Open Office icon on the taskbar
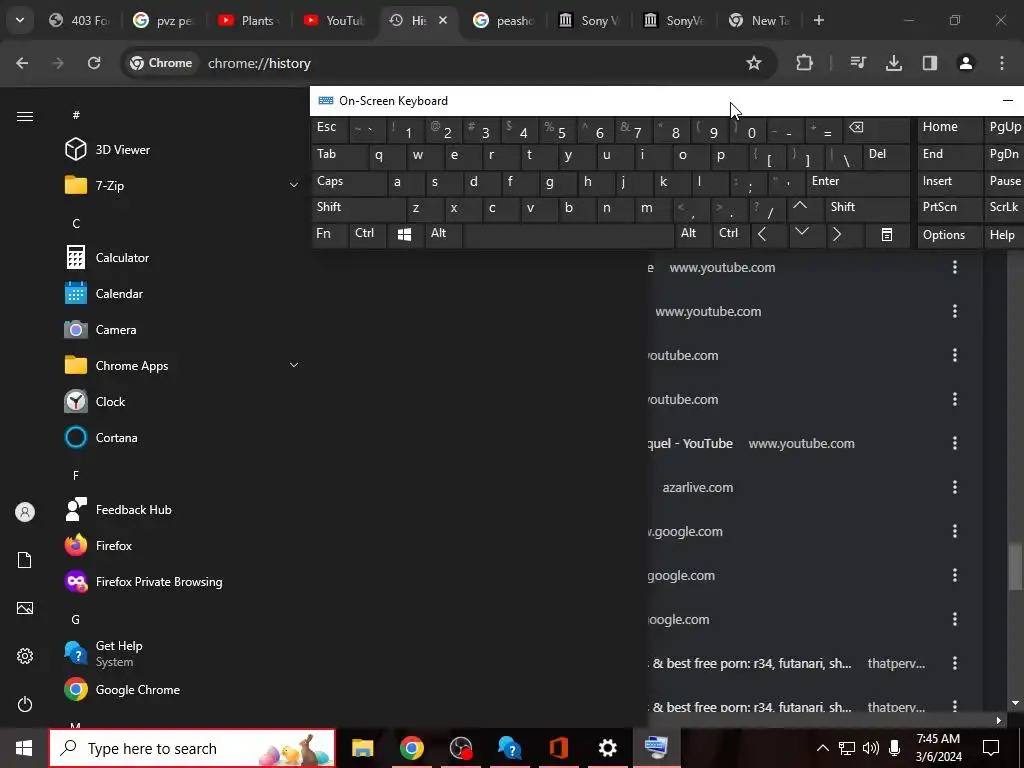Image resolution: width=1024 pixels, height=768 pixels. [559, 748]
